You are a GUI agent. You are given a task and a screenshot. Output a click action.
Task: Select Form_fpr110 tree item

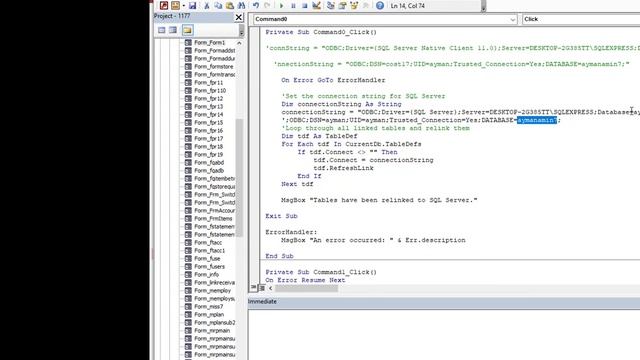(x=210, y=91)
